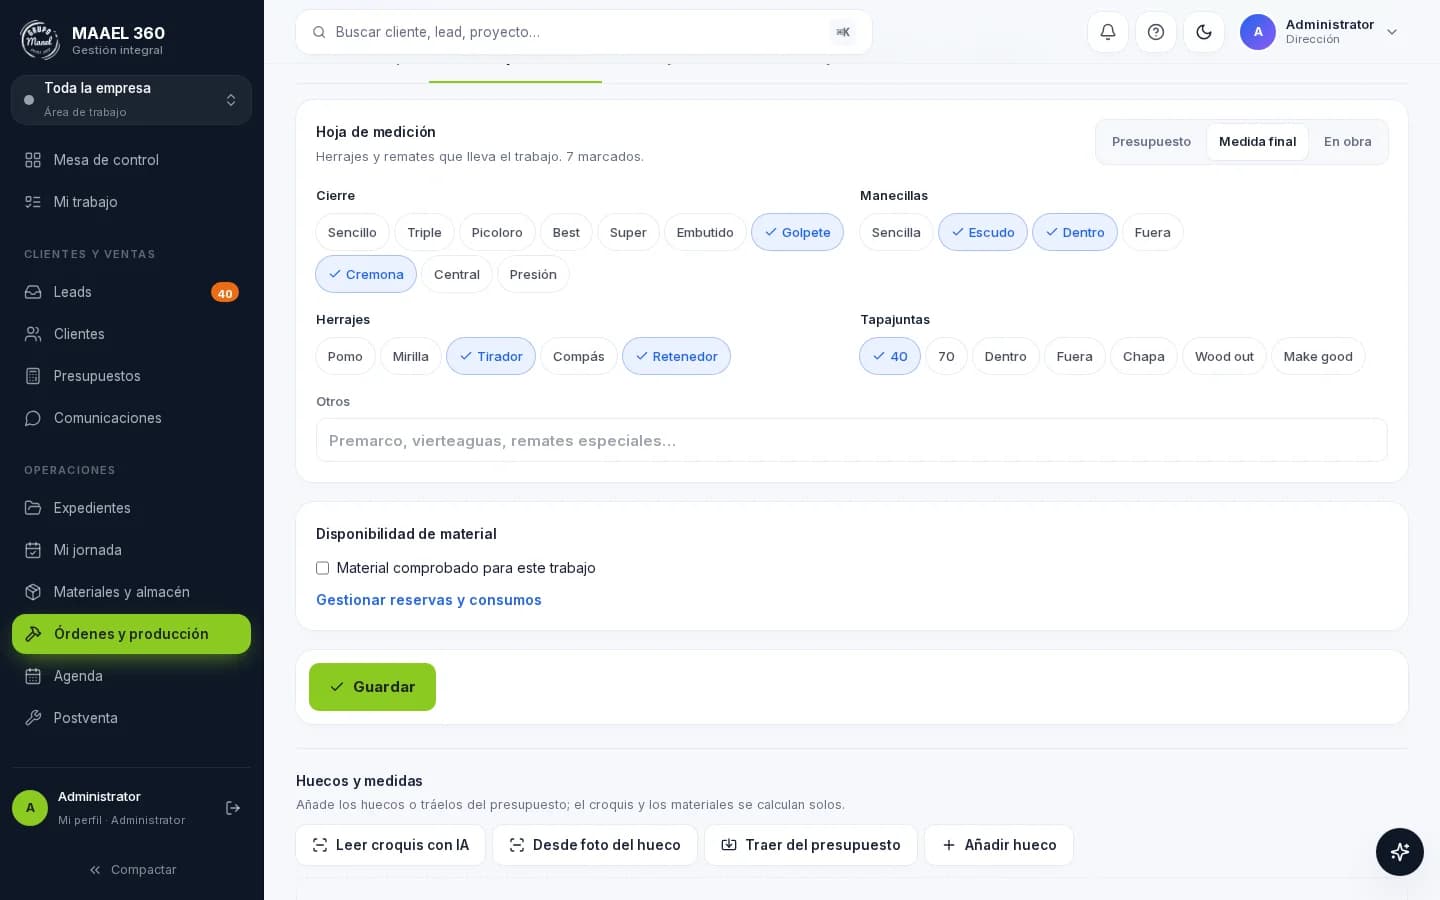1440x900 pixels.
Task: Toggle the 40 tapajuntas chip
Action: (890, 356)
